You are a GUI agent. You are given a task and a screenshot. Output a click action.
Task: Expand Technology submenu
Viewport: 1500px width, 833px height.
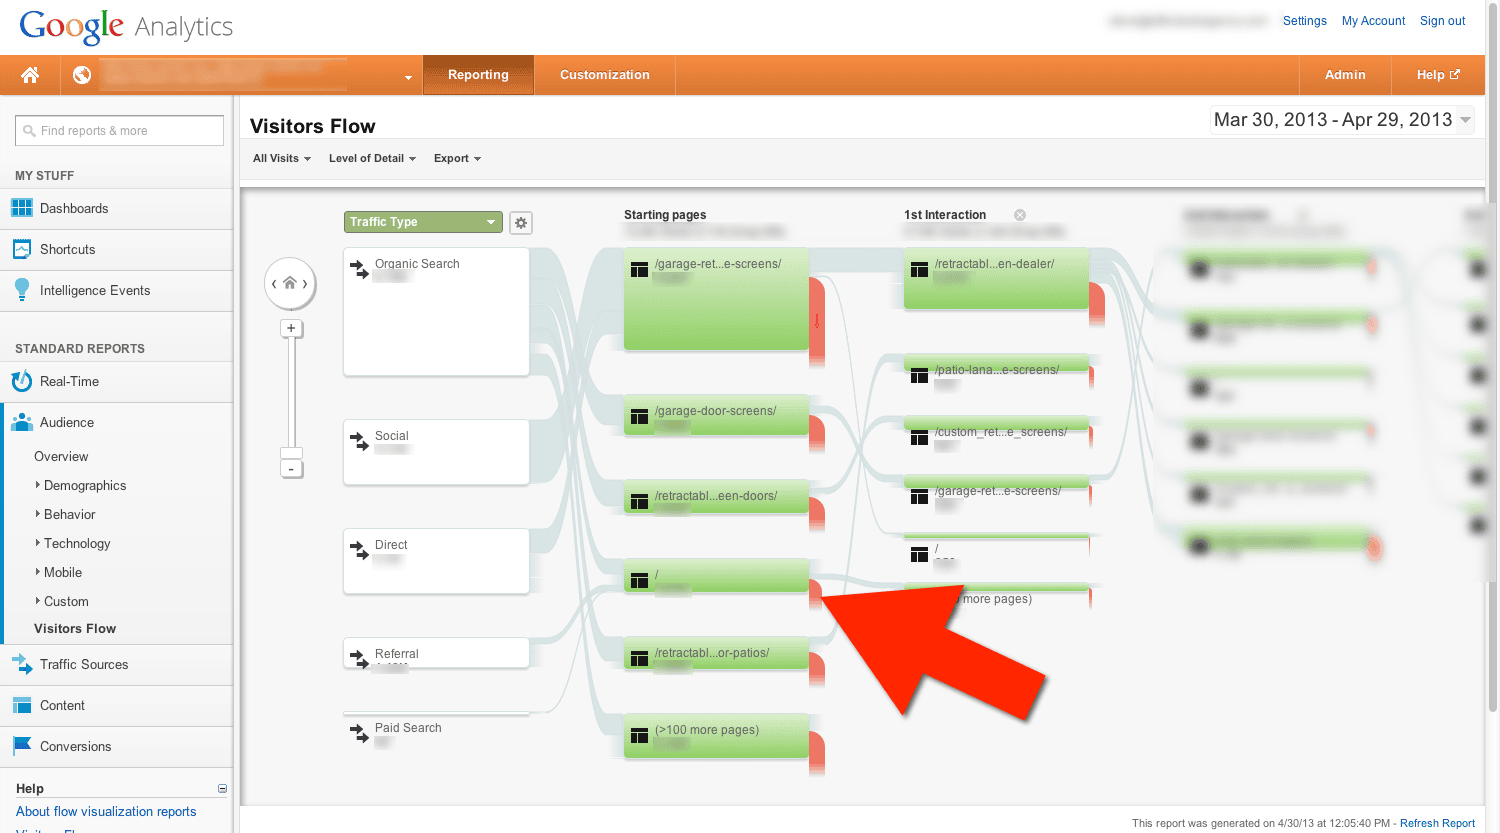point(77,543)
